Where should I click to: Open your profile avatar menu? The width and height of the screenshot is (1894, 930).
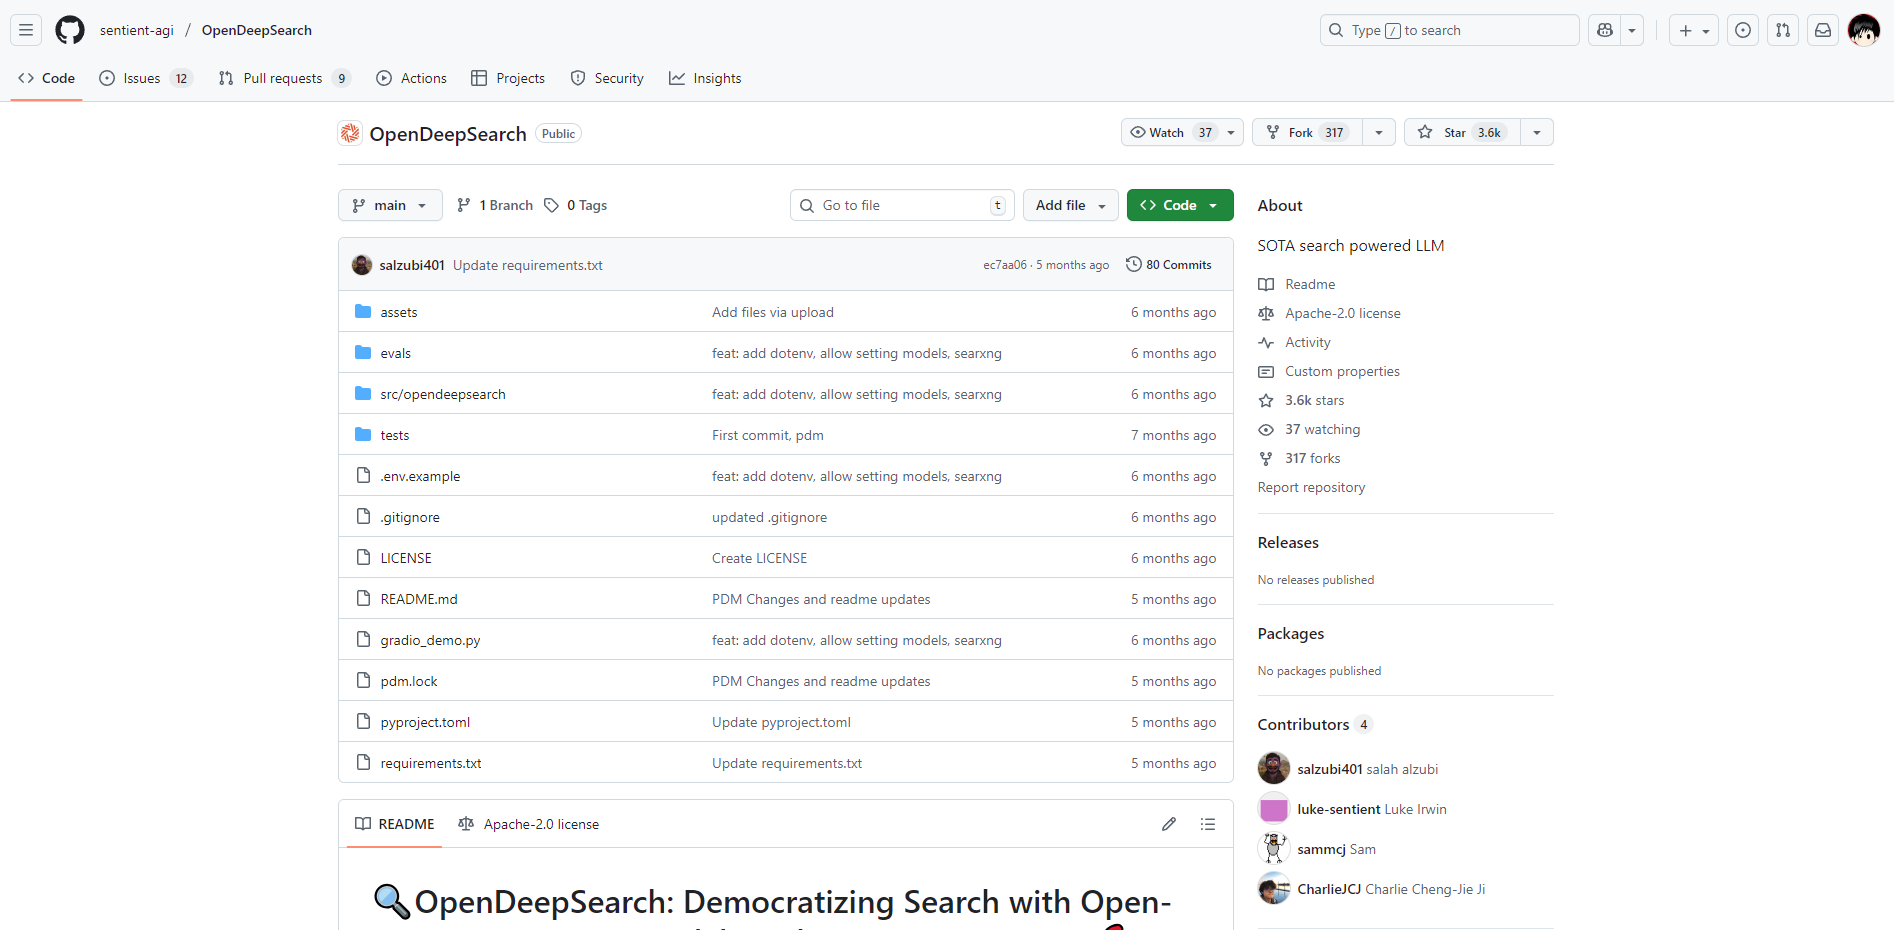[1864, 30]
